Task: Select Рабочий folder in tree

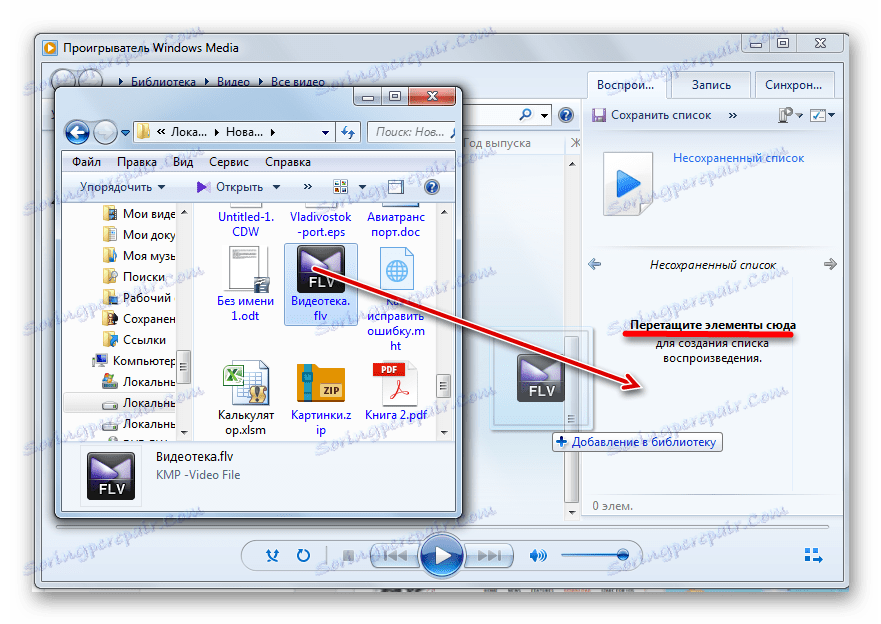Action: (138, 298)
